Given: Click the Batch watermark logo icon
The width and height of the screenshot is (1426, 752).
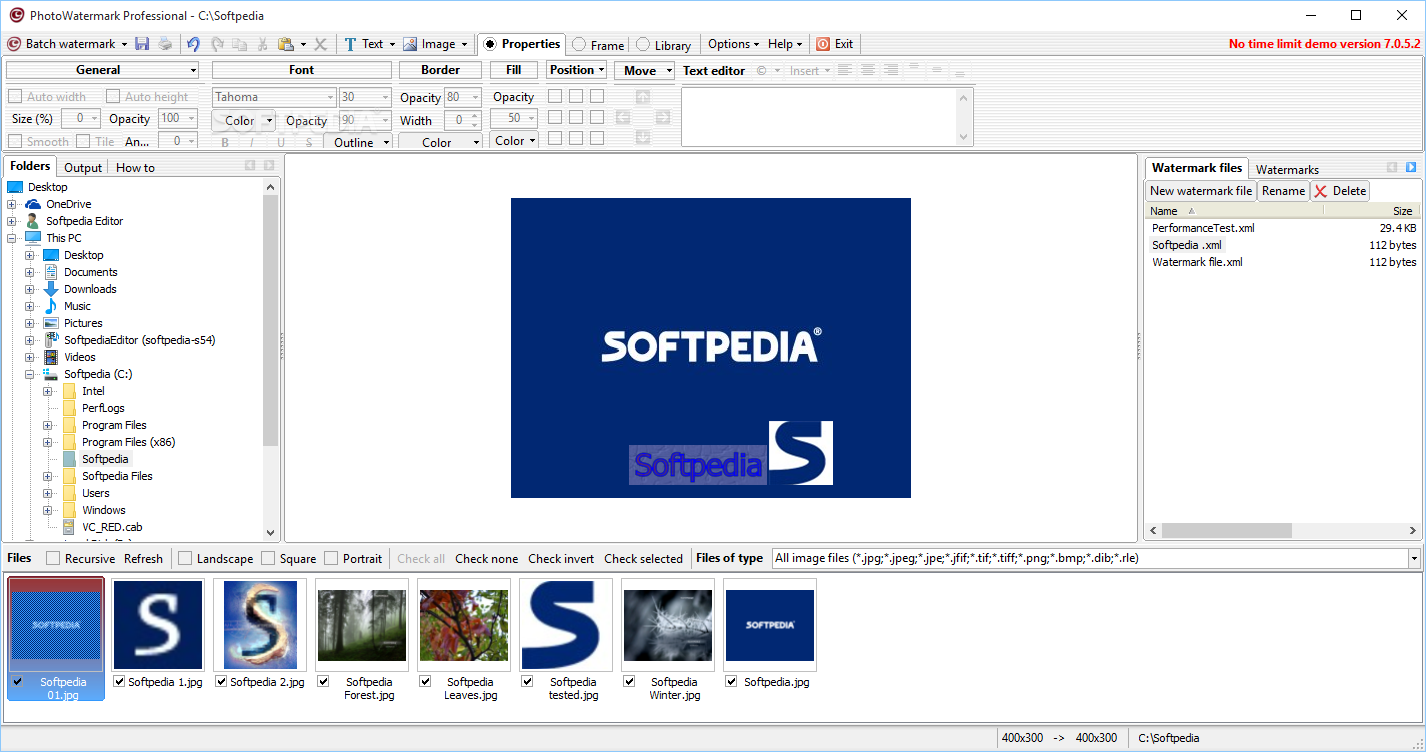Looking at the screenshot, I should click(x=14, y=44).
